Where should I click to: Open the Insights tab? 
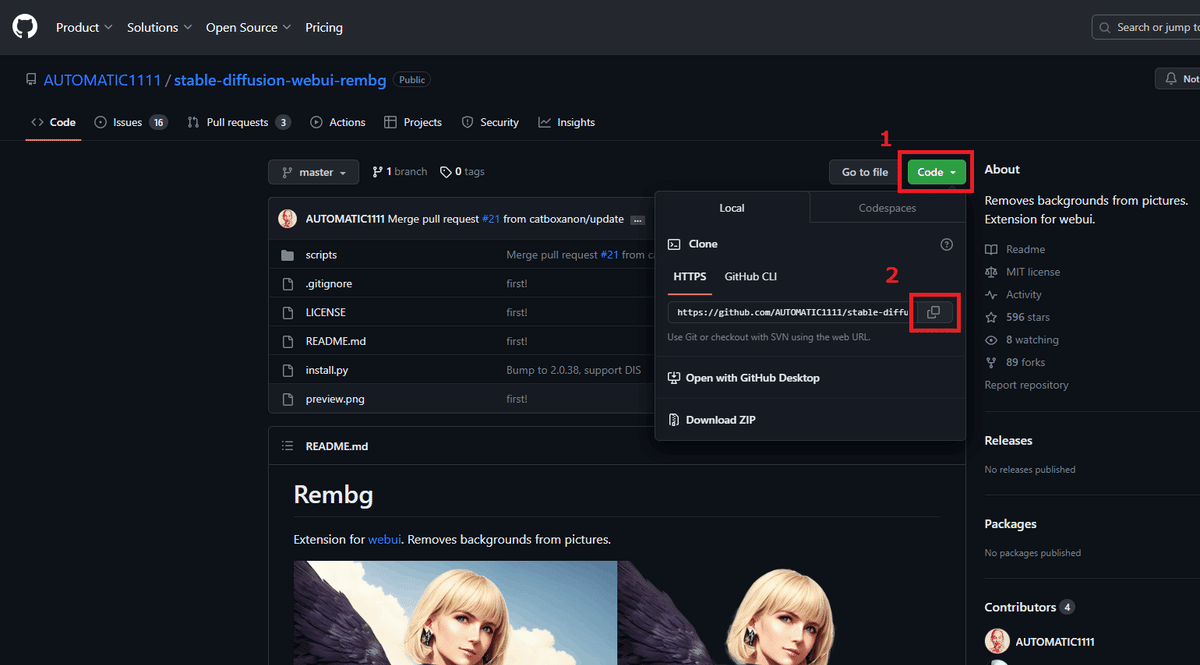coord(566,122)
